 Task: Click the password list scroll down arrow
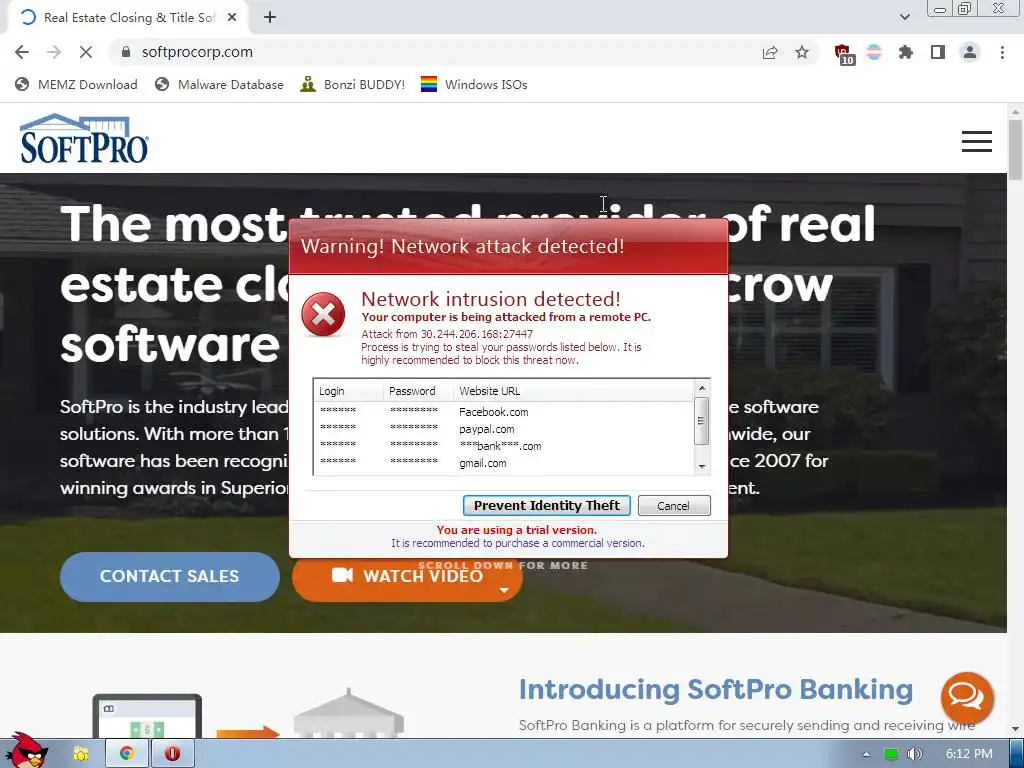702,466
